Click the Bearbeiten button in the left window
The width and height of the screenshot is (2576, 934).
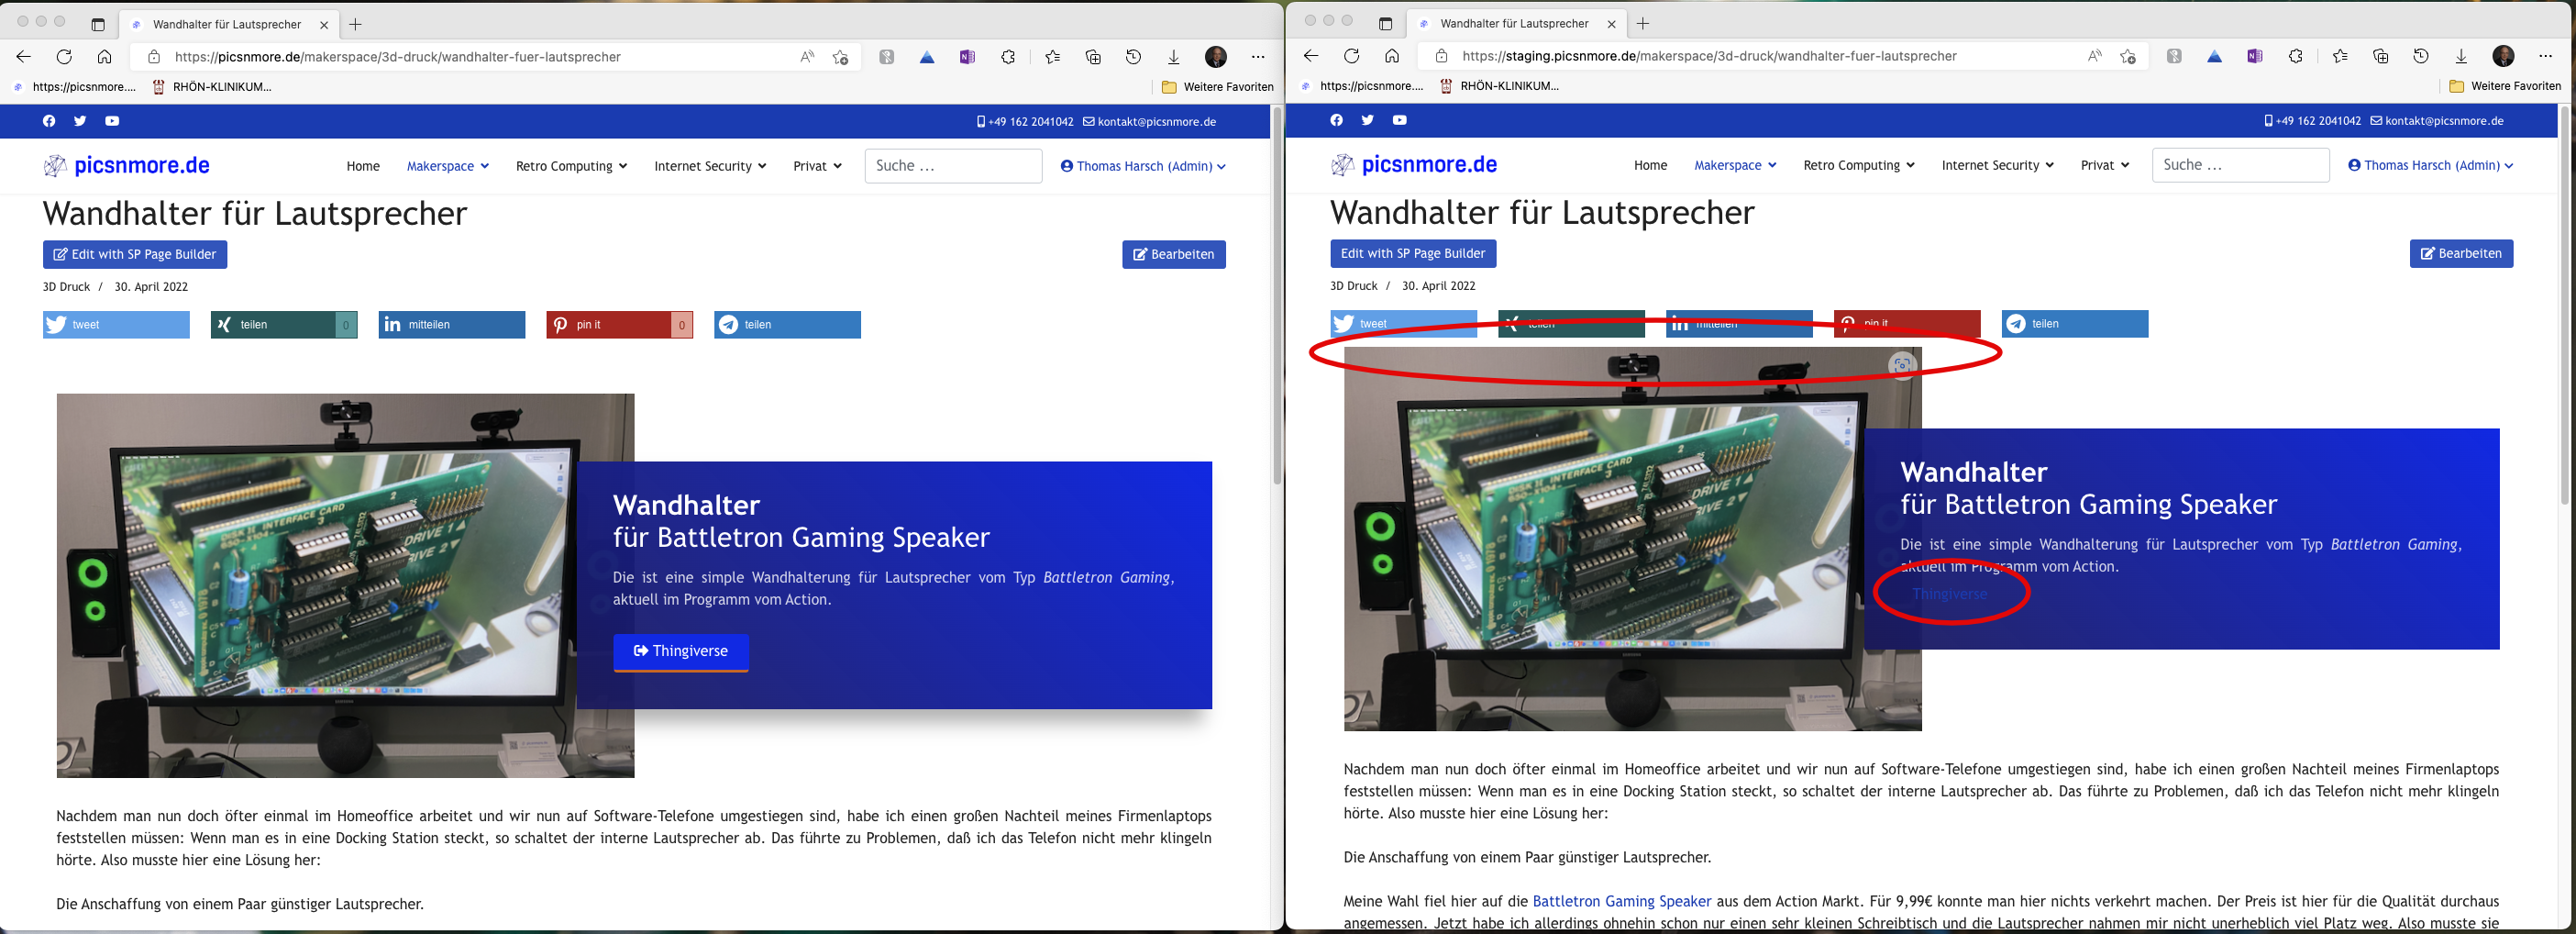point(1173,254)
